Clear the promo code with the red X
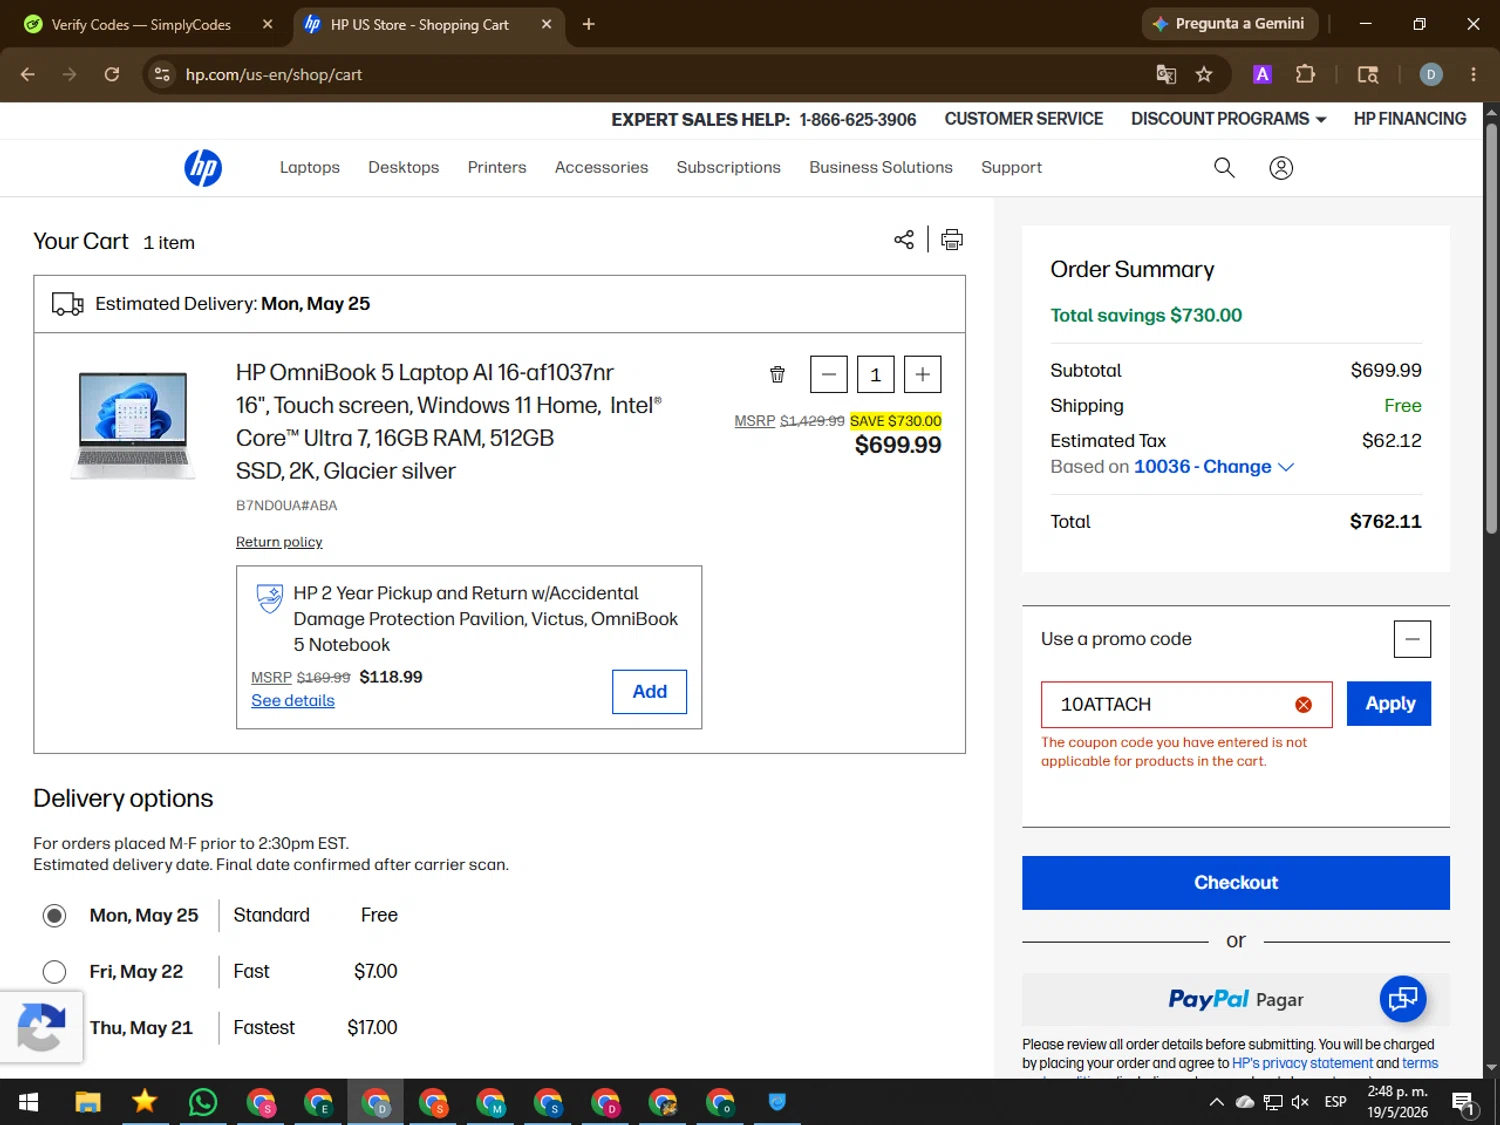 (x=1303, y=705)
